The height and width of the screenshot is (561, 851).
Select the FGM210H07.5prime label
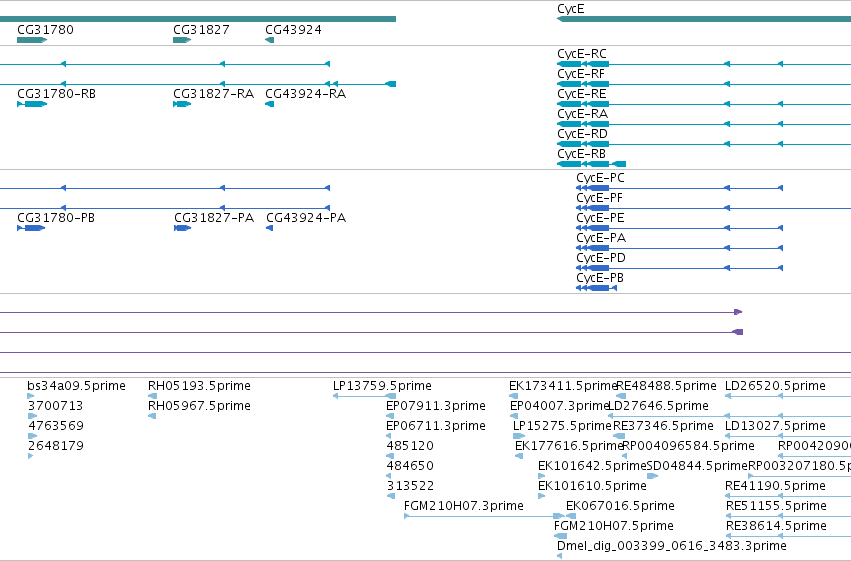[614, 526]
